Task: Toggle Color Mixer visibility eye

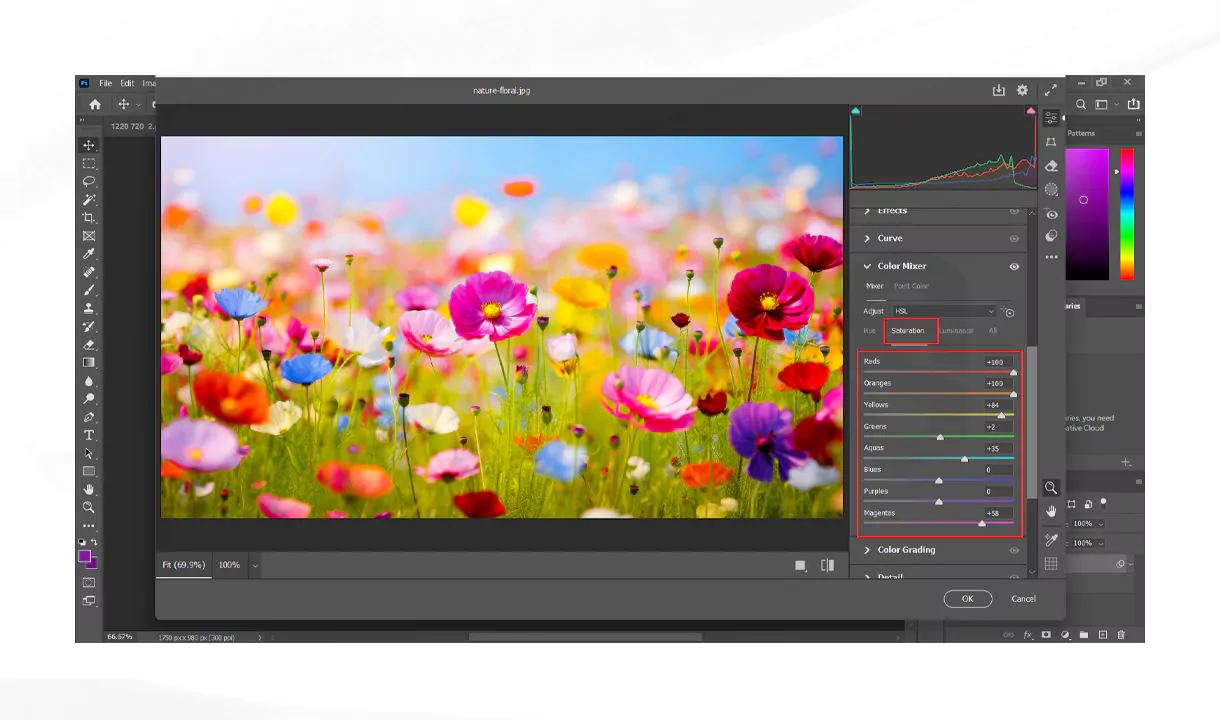Action: 1014,266
